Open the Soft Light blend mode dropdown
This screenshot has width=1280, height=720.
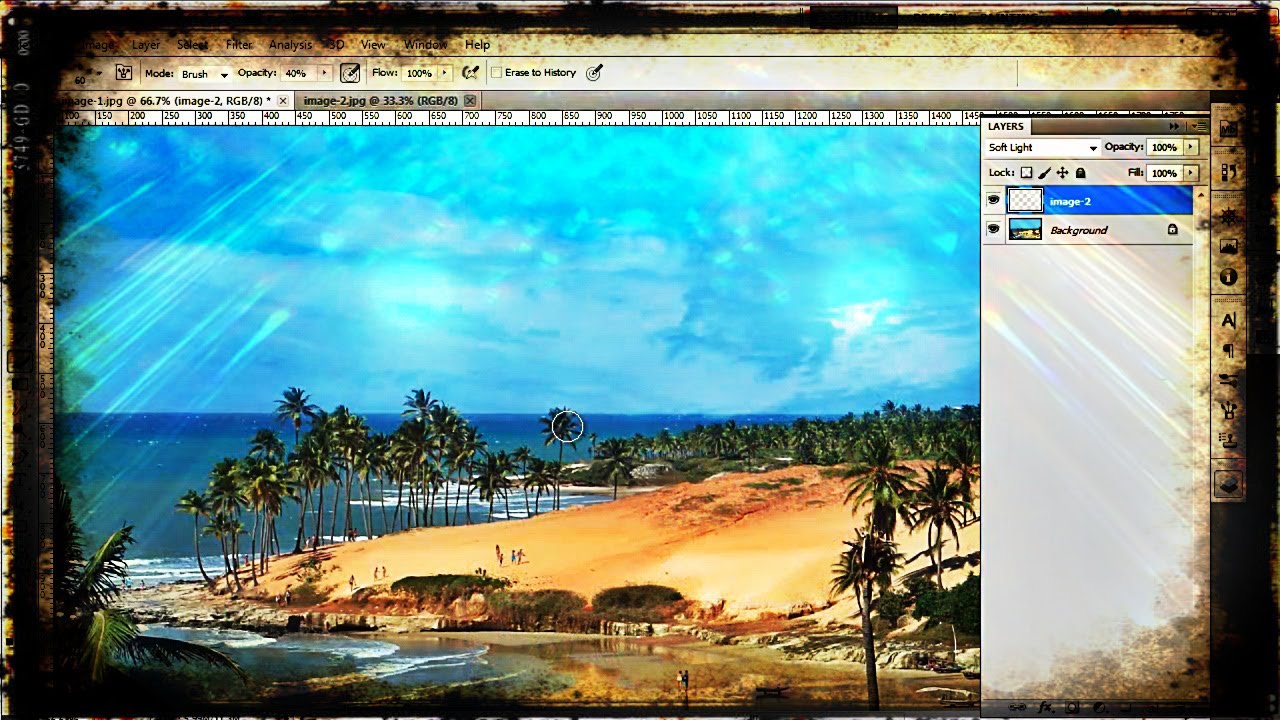[1042, 148]
